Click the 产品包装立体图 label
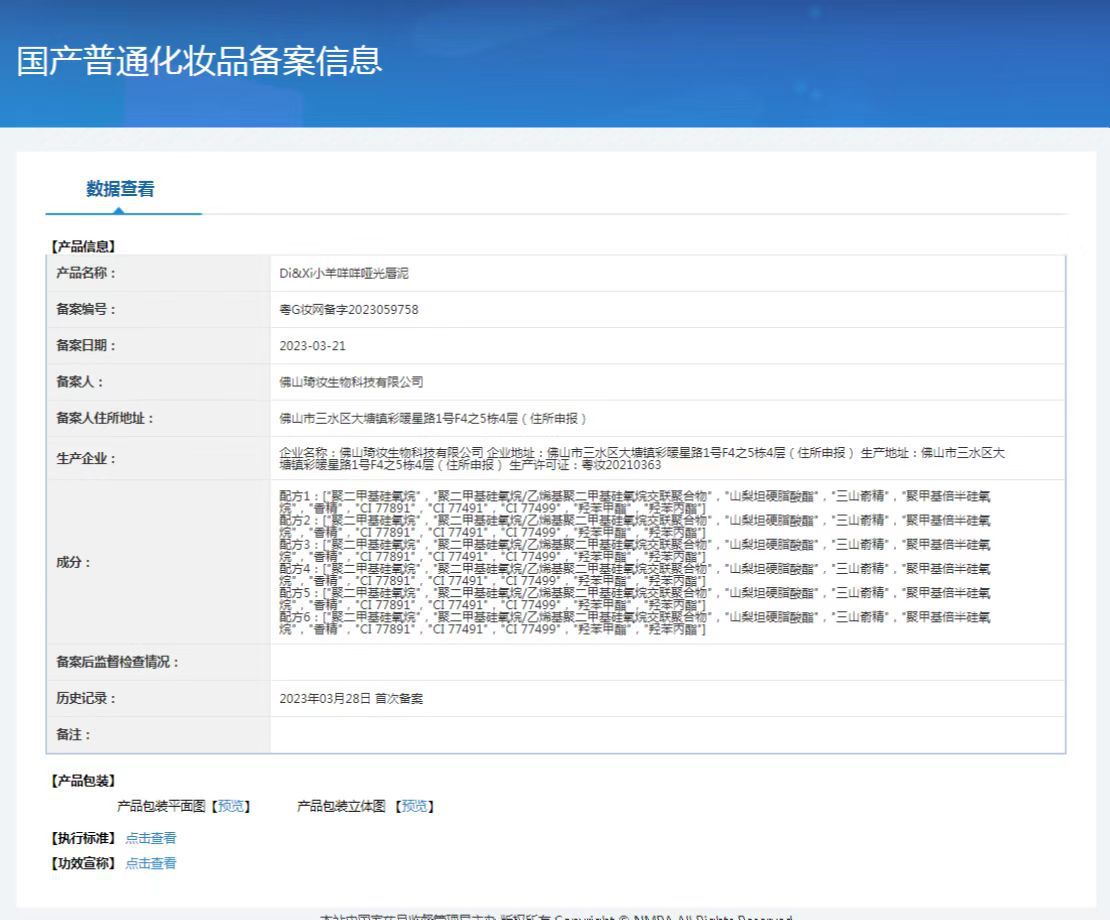The image size is (1110, 920). [x=341, y=806]
